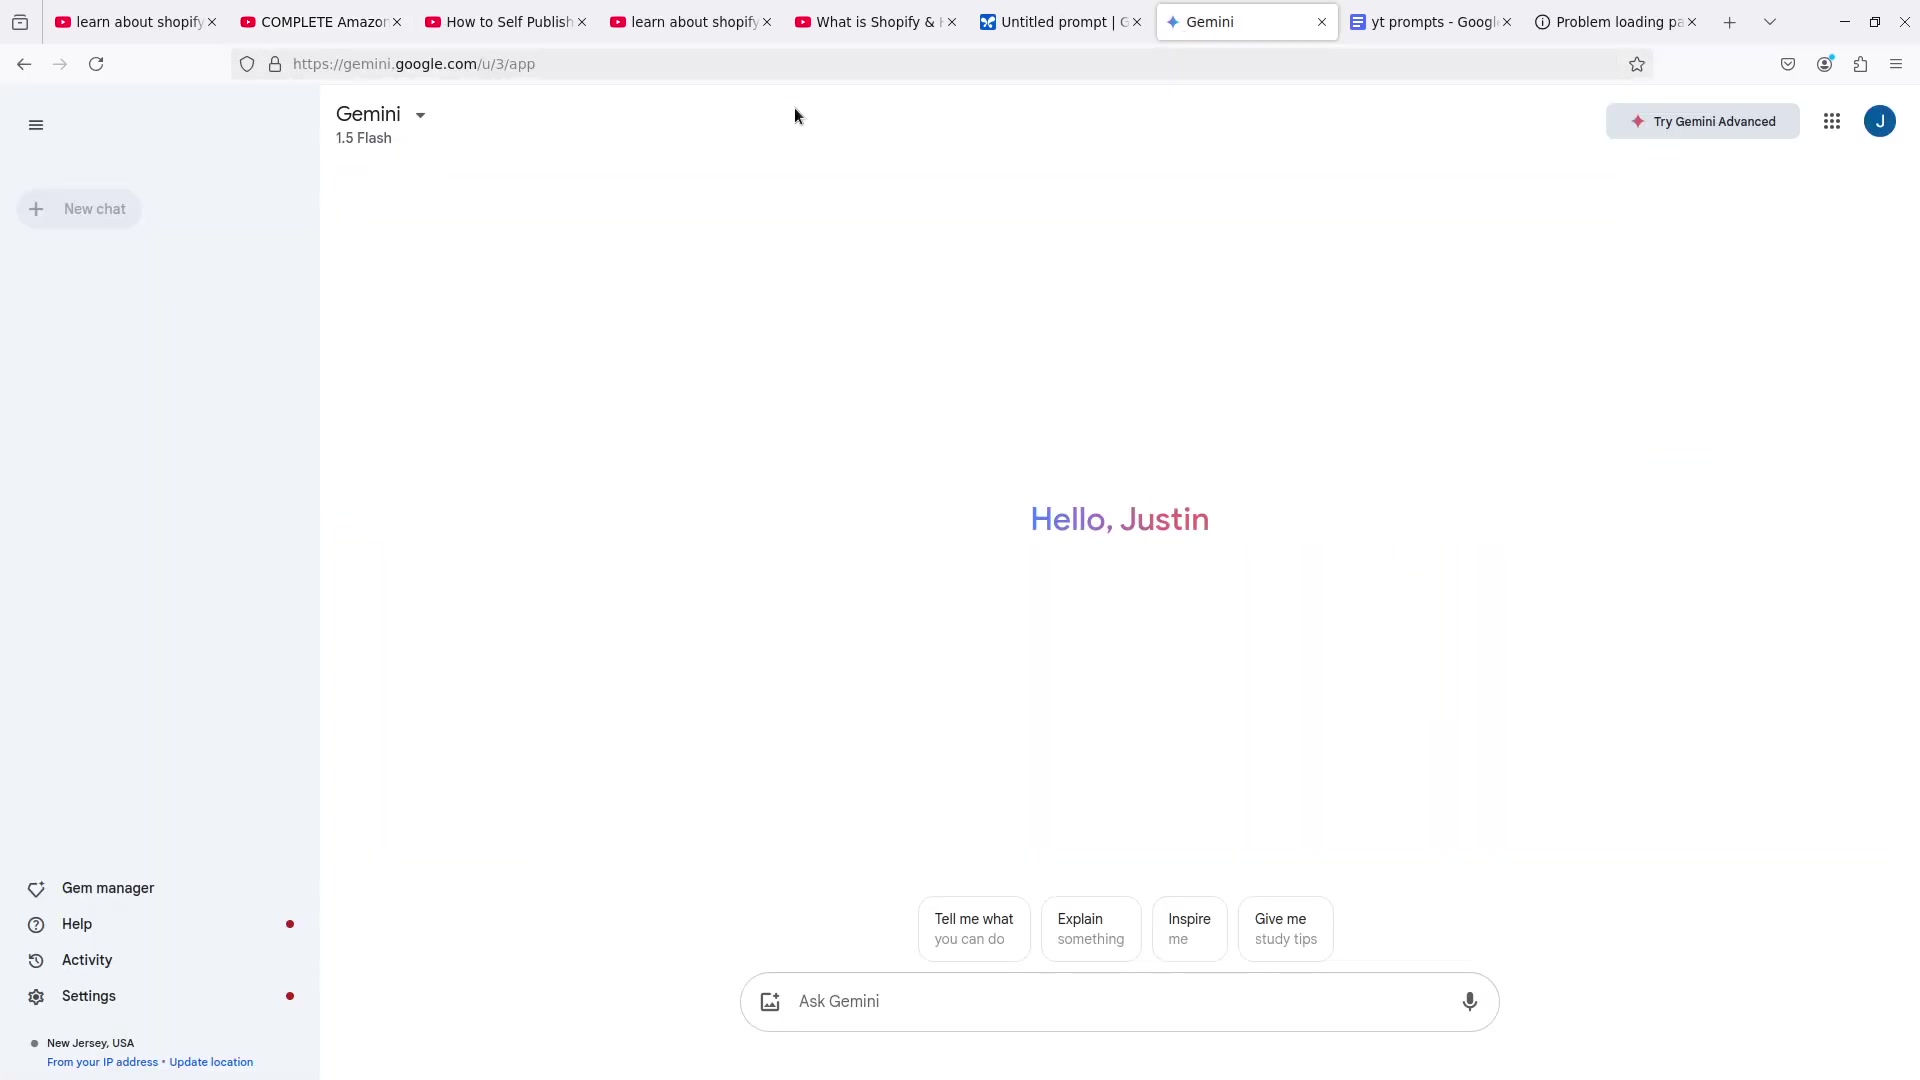This screenshot has width=1920, height=1080.
Task: Click the upload image icon
Action: click(770, 1002)
